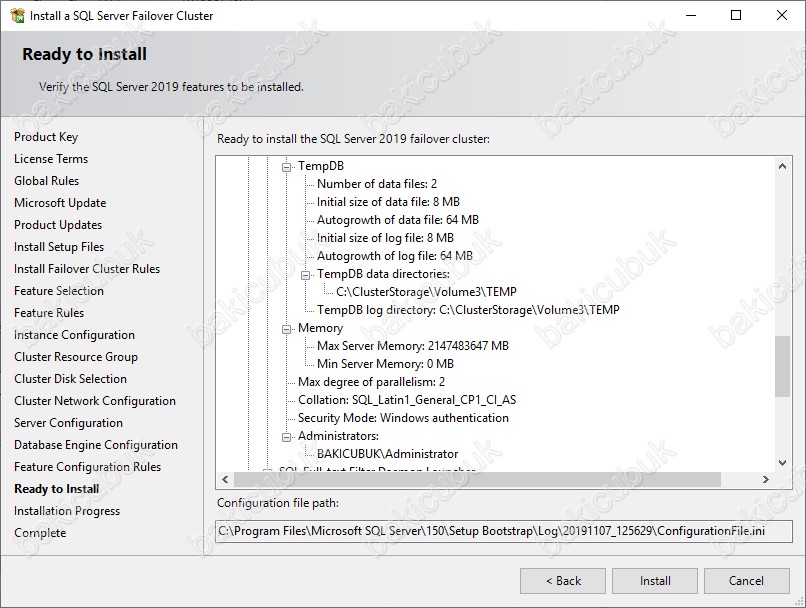This screenshot has height=608, width=806.
Task: Open Cluster Network Configuration step
Action: point(95,401)
